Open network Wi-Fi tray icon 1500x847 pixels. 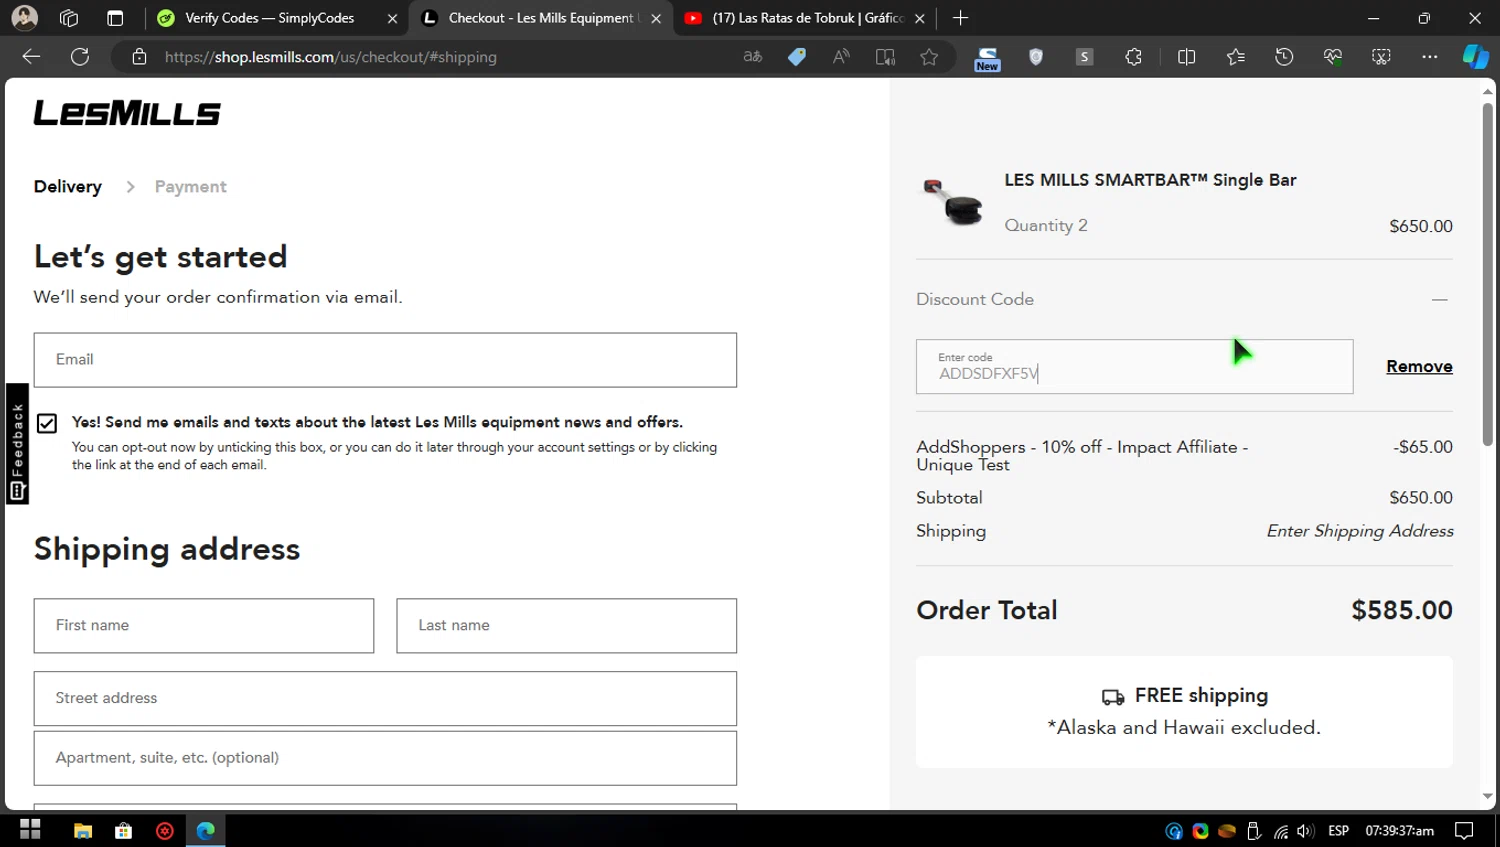tap(1280, 831)
